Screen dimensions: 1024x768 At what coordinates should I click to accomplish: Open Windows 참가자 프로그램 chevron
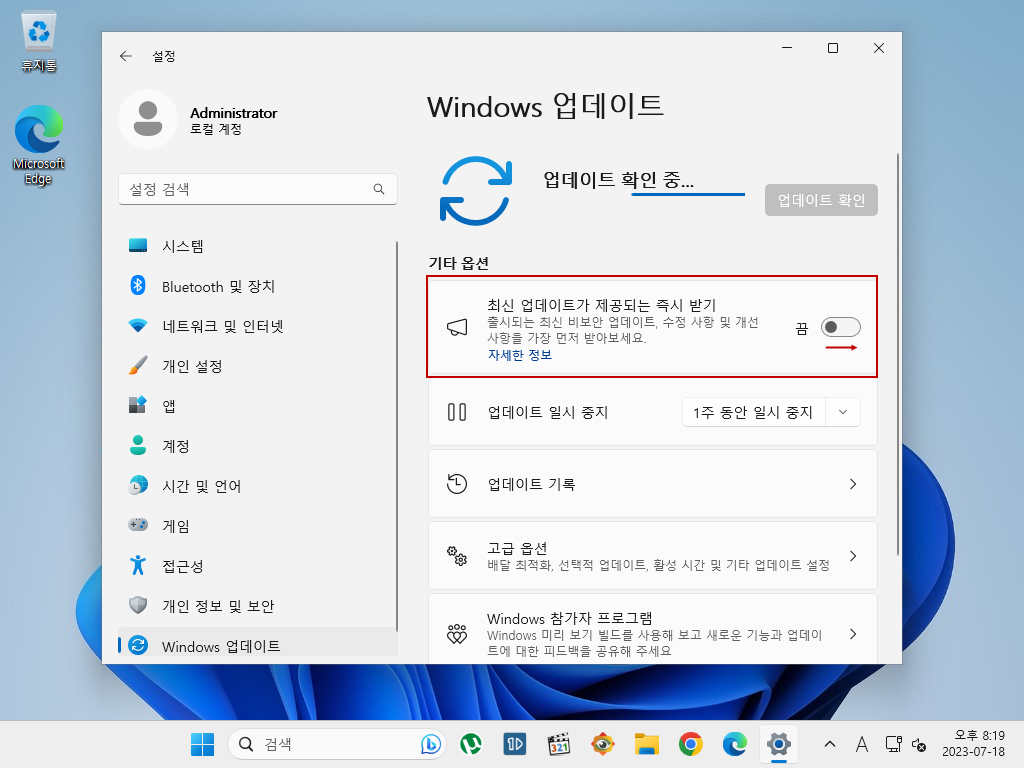853,634
